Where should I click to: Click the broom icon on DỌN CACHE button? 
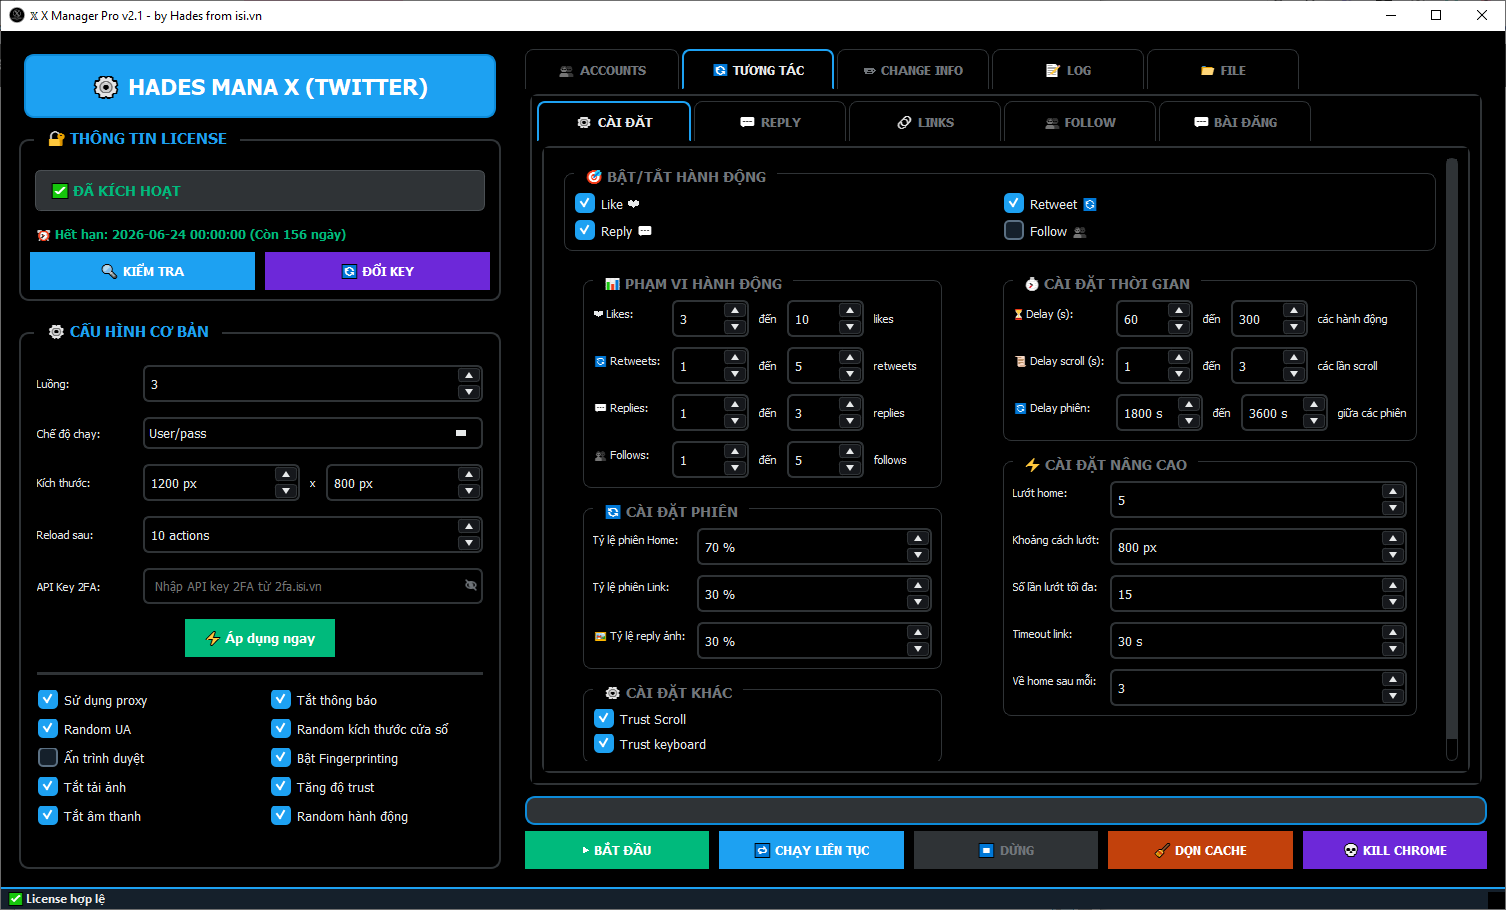coord(1164,850)
